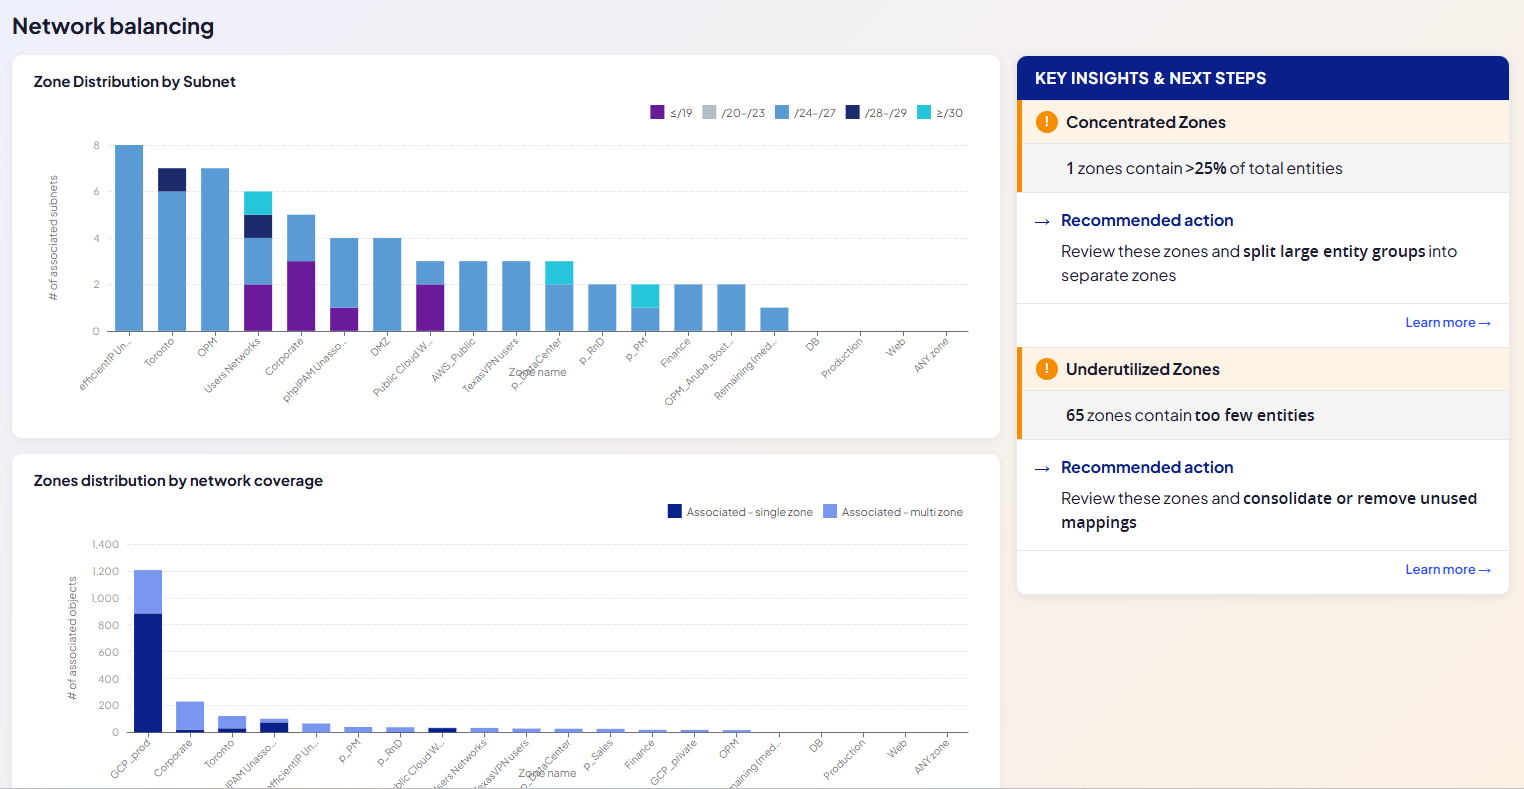Toggle the ≤/19 purple legend swatch

point(657,113)
